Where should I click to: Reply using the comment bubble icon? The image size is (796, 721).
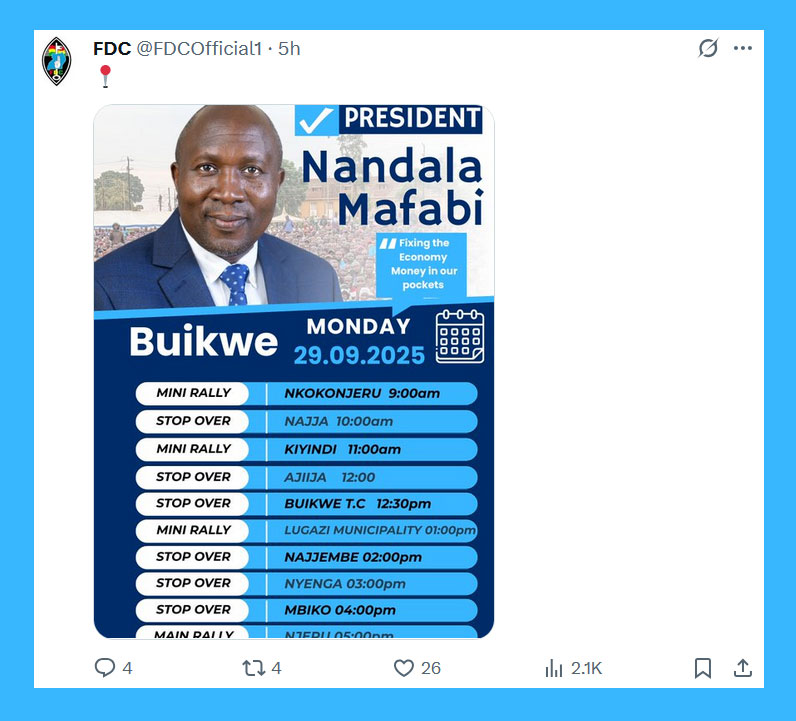coord(105,668)
